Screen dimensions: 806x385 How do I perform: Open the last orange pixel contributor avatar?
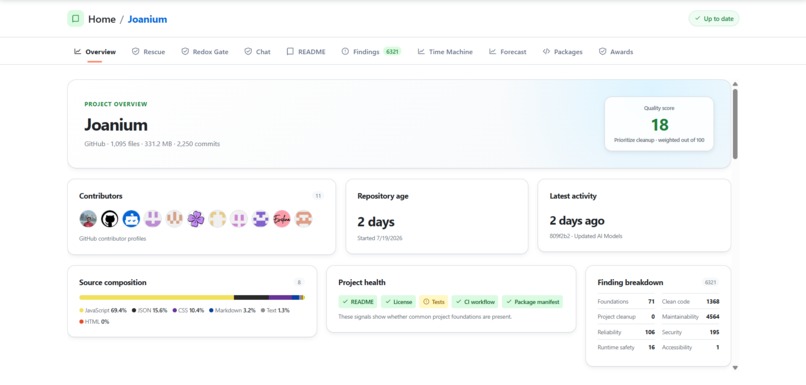(x=303, y=219)
